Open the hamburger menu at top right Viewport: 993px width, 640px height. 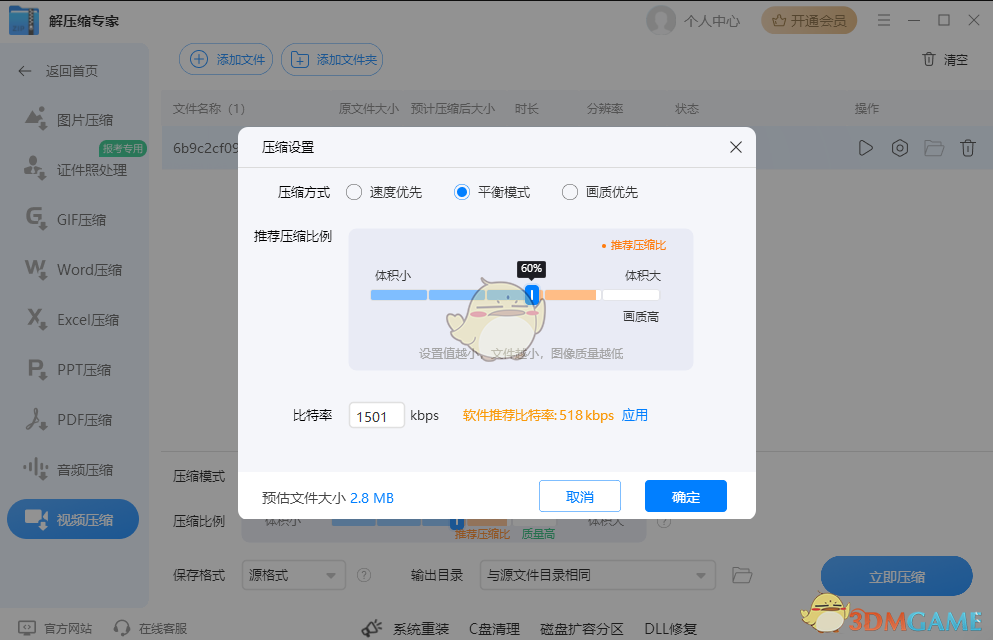(884, 19)
